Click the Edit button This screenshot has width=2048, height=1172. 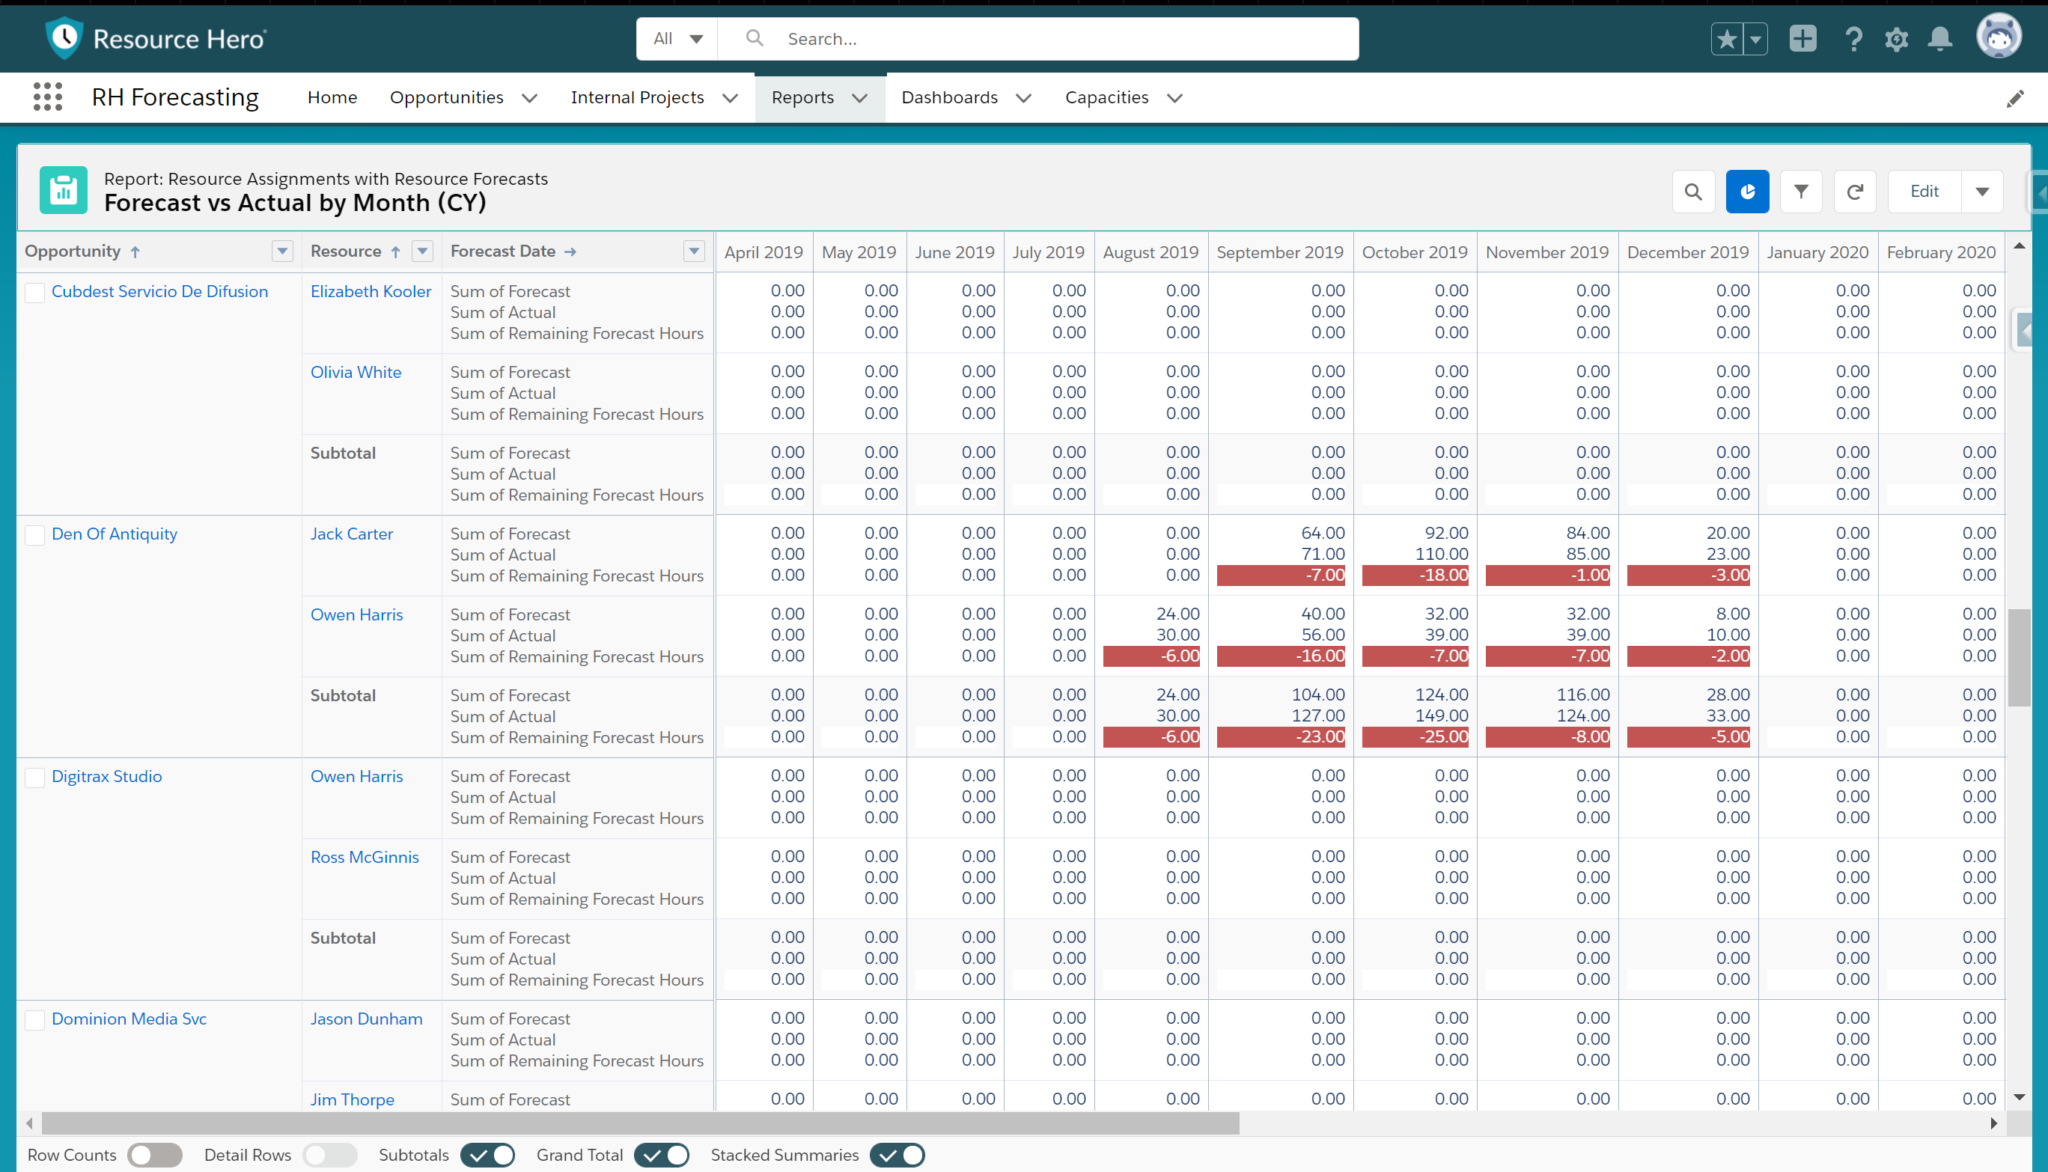click(x=1923, y=191)
